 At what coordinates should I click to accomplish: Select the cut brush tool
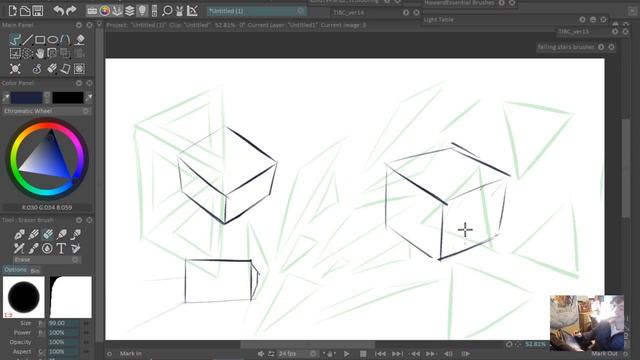[x=52, y=53]
